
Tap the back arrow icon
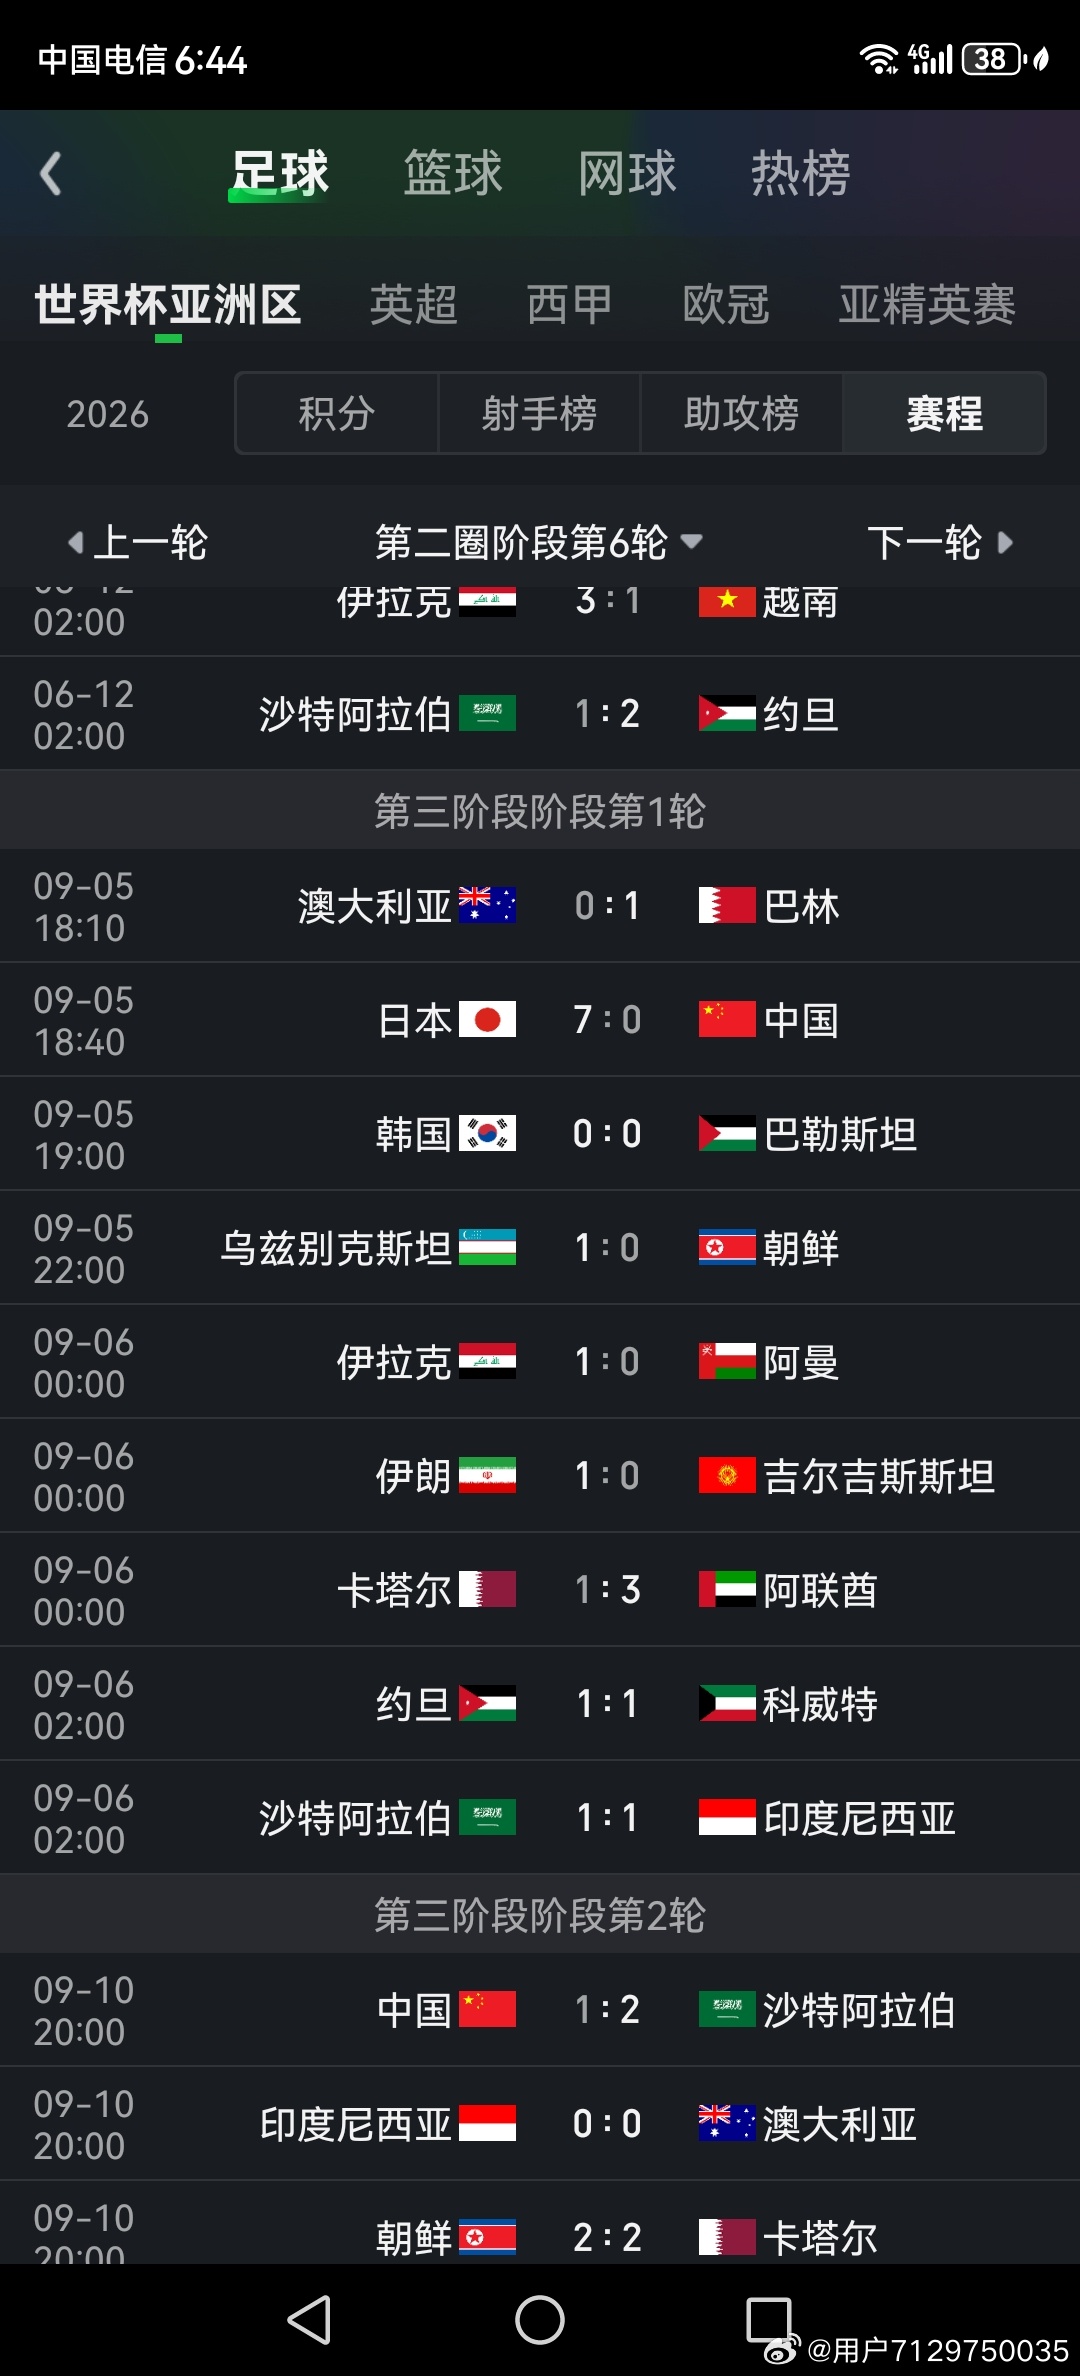click(51, 174)
